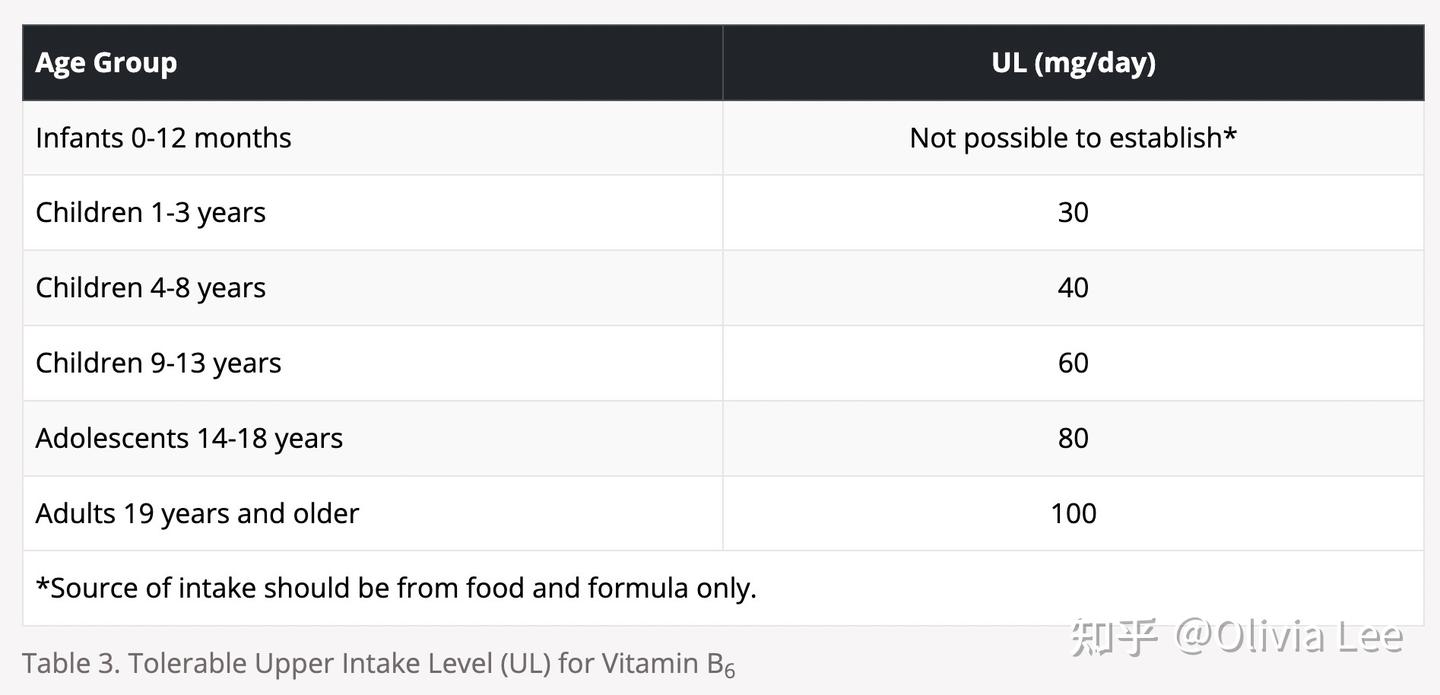Select the Children 4-8 years row label

point(150,288)
